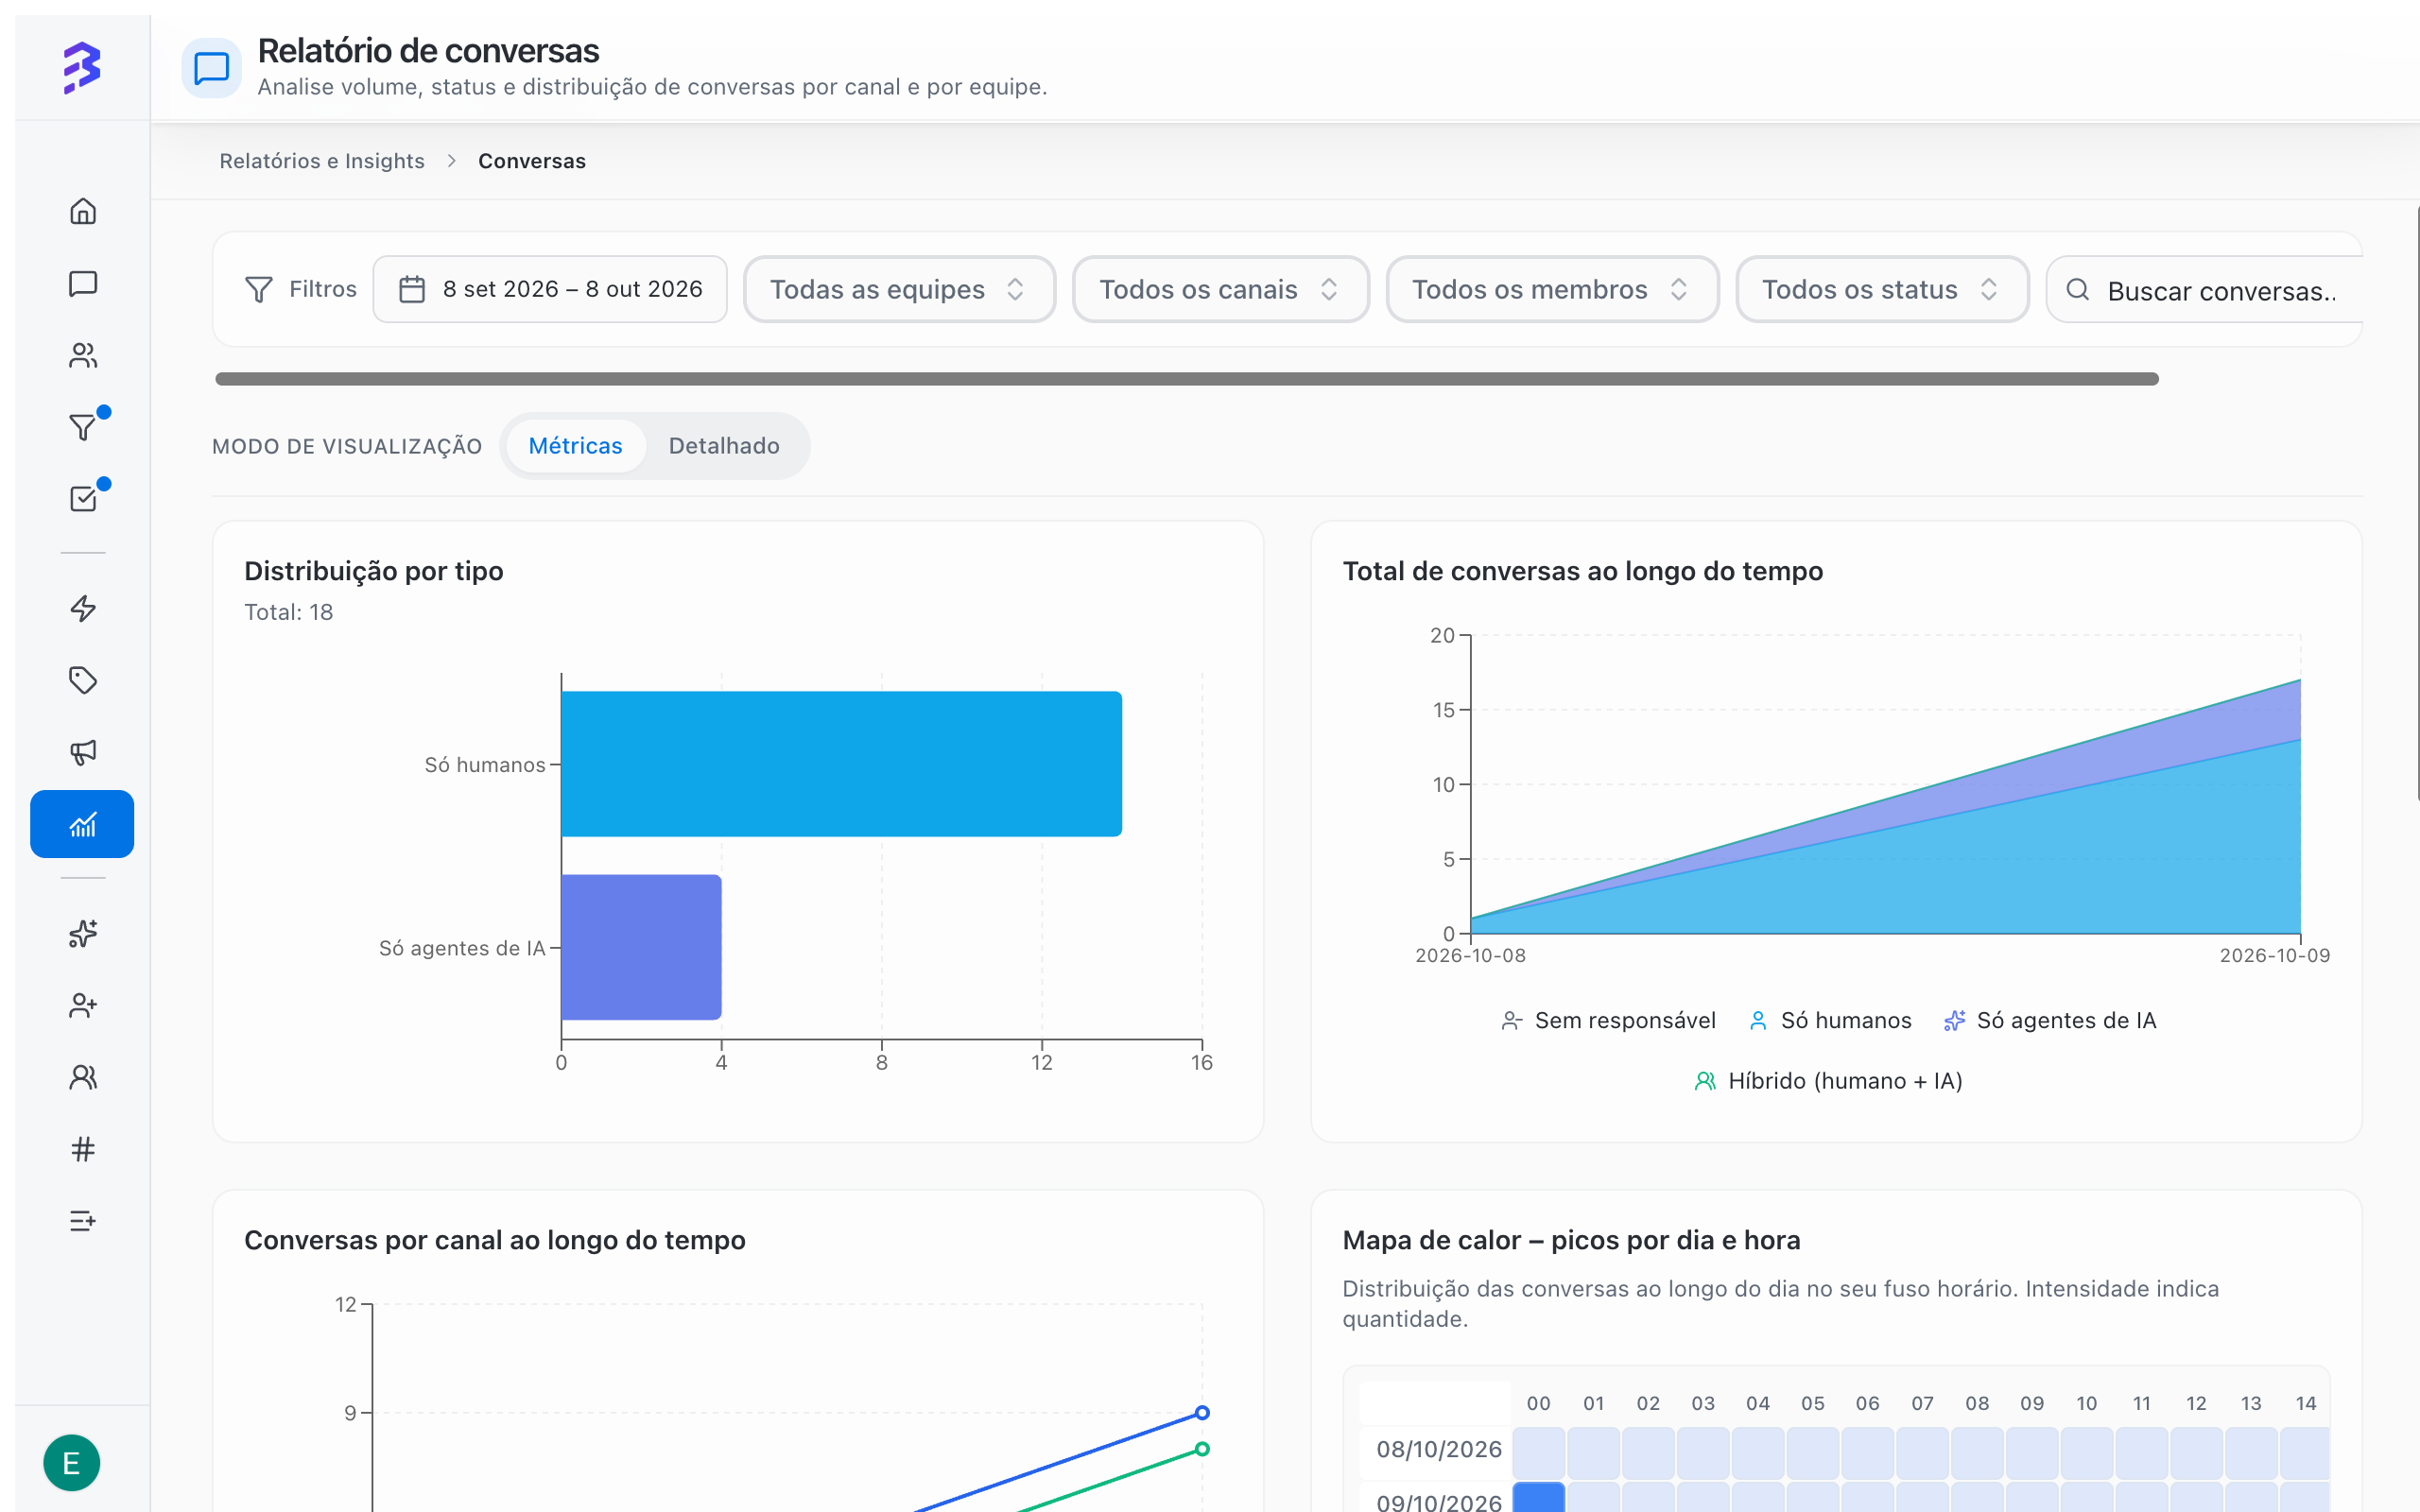Open the sparkle AI agents sidebar icon
This screenshot has width=2420, height=1512.
click(x=83, y=933)
